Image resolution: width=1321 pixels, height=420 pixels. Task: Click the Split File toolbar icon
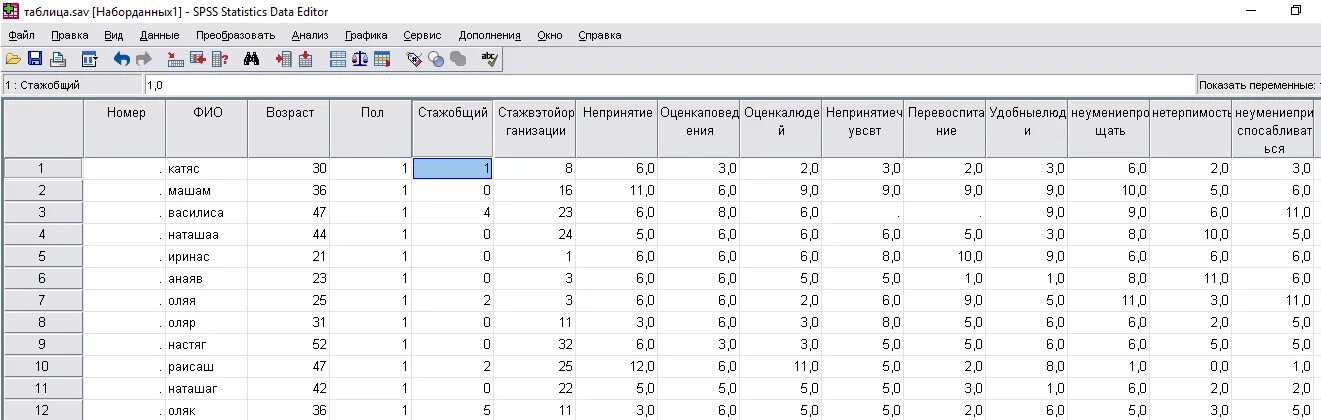click(x=338, y=59)
